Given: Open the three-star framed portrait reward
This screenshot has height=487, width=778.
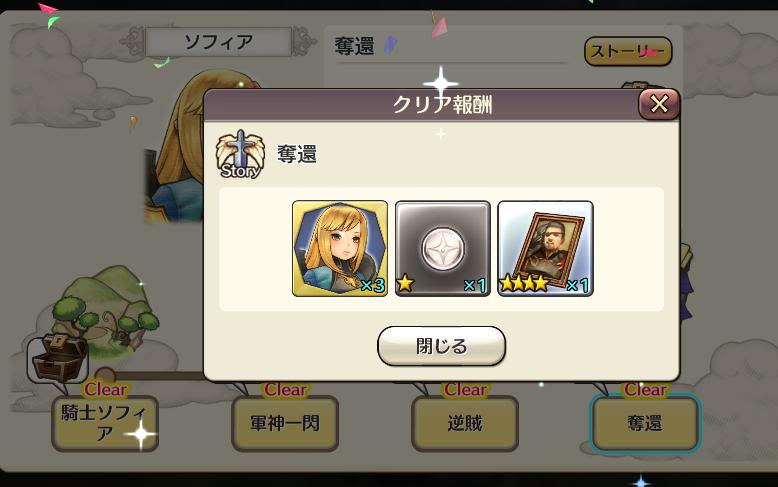Looking at the screenshot, I should 545,248.
